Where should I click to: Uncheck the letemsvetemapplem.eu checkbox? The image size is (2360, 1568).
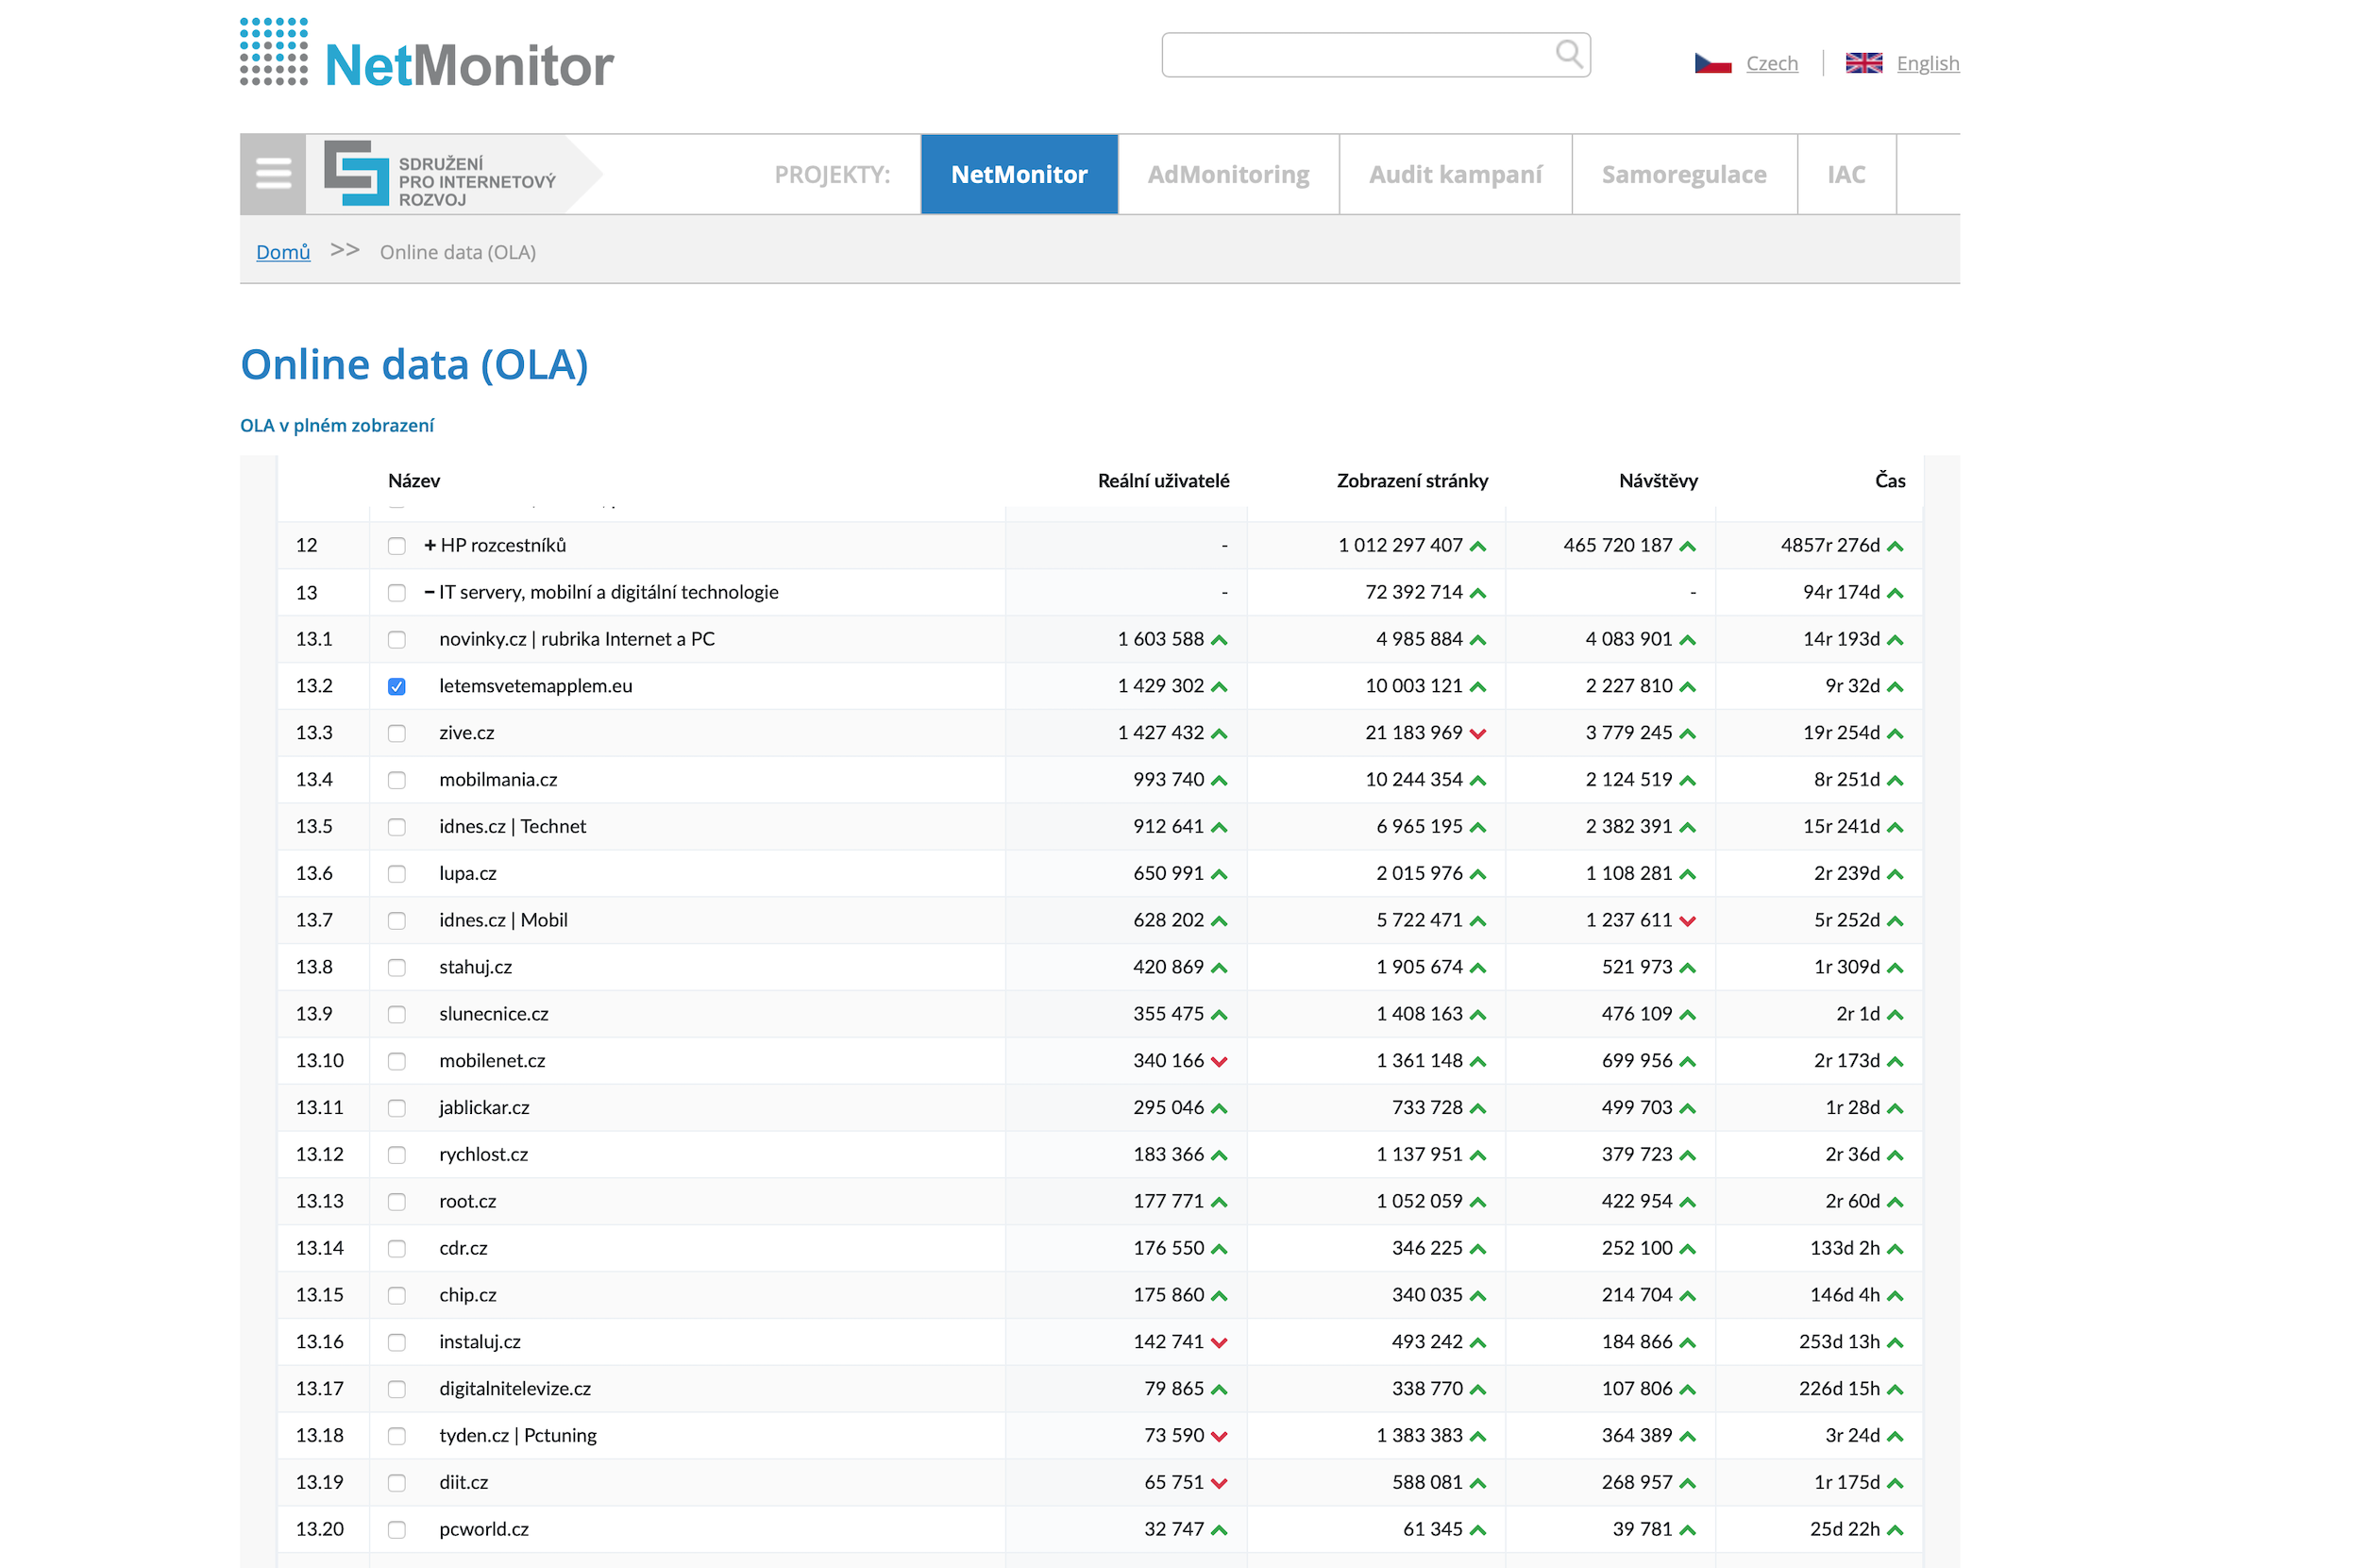[x=397, y=686]
